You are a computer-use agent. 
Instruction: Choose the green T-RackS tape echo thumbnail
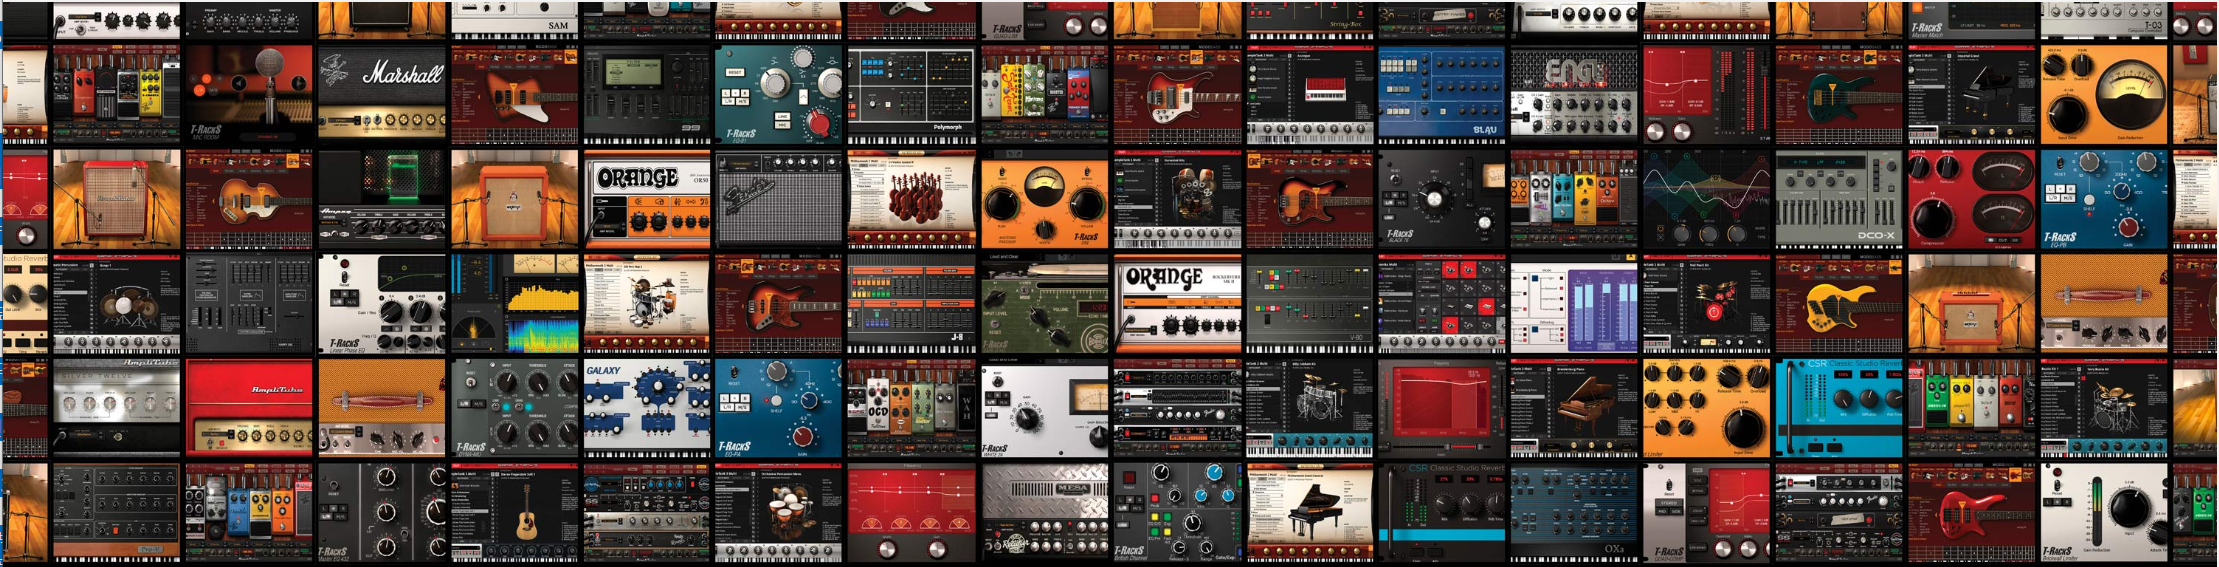(x=1044, y=304)
